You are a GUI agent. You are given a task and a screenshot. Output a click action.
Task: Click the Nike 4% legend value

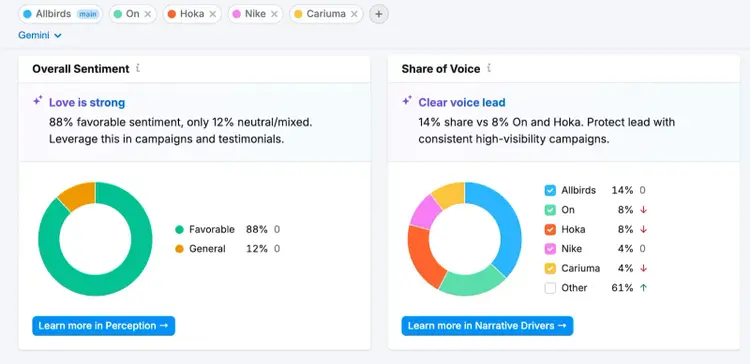(x=625, y=249)
